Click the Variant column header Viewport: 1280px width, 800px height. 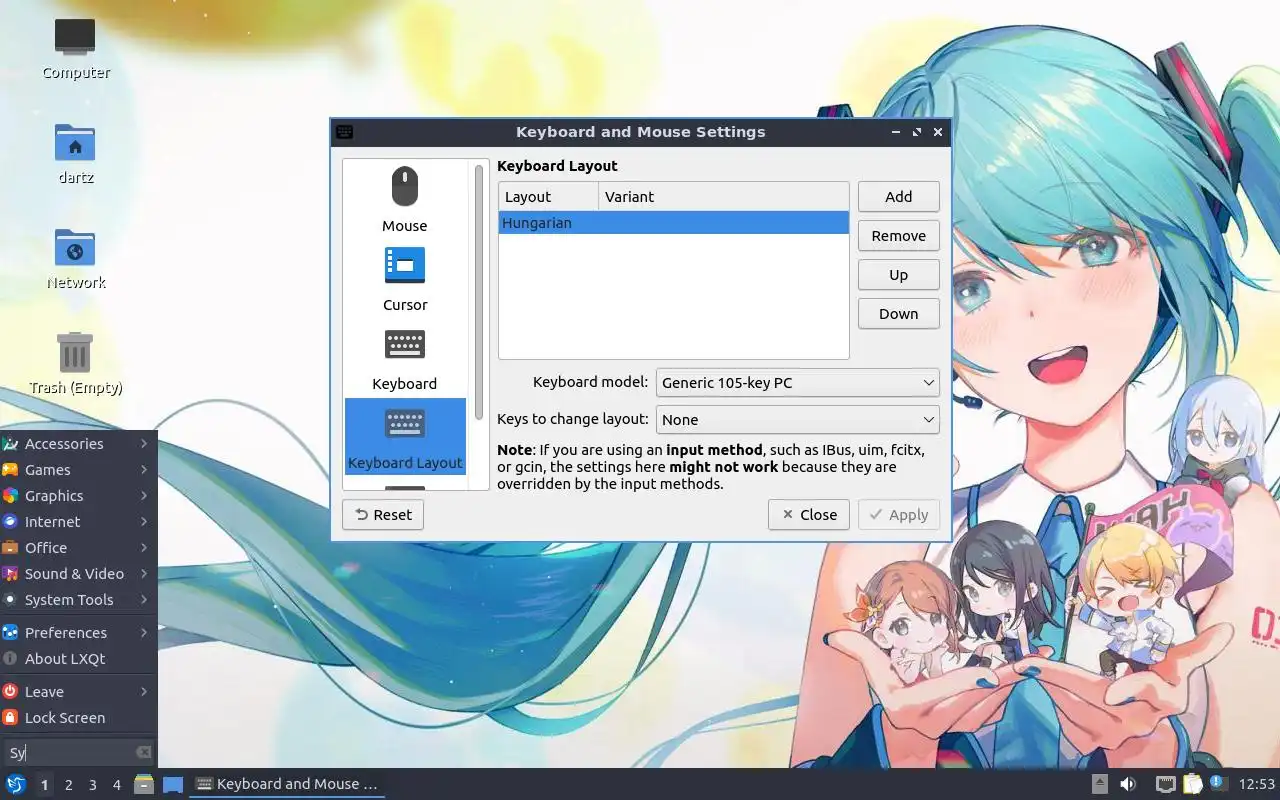click(x=723, y=196)
